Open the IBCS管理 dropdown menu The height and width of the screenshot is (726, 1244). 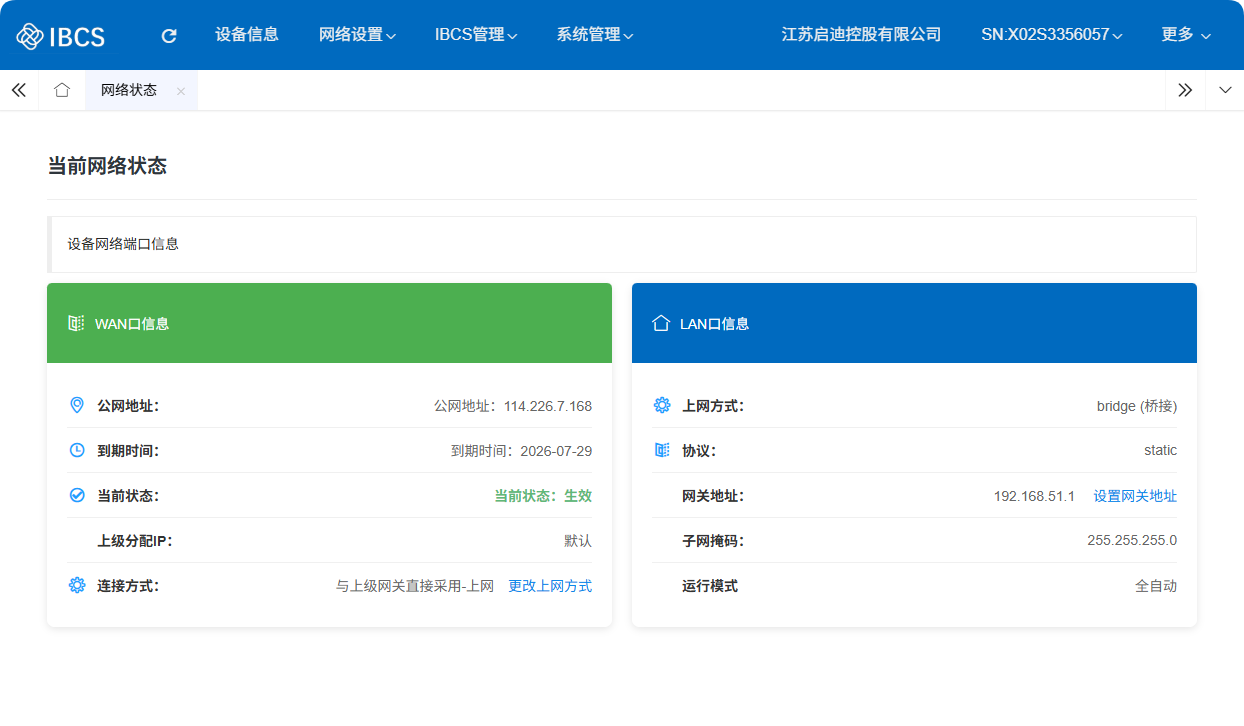click(x=475, y=35)
